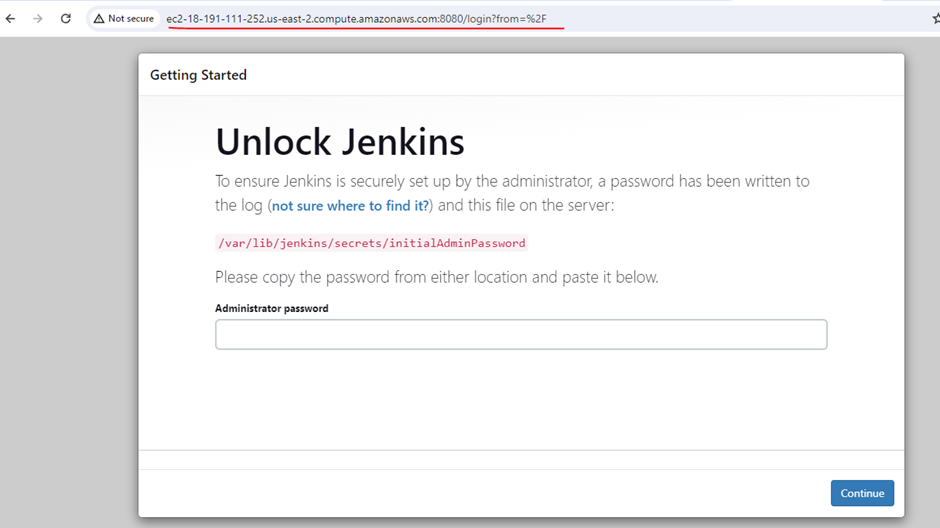Click the browser back arrow
The height and width of the screenshot is (528, 940).
pos(11,18)
